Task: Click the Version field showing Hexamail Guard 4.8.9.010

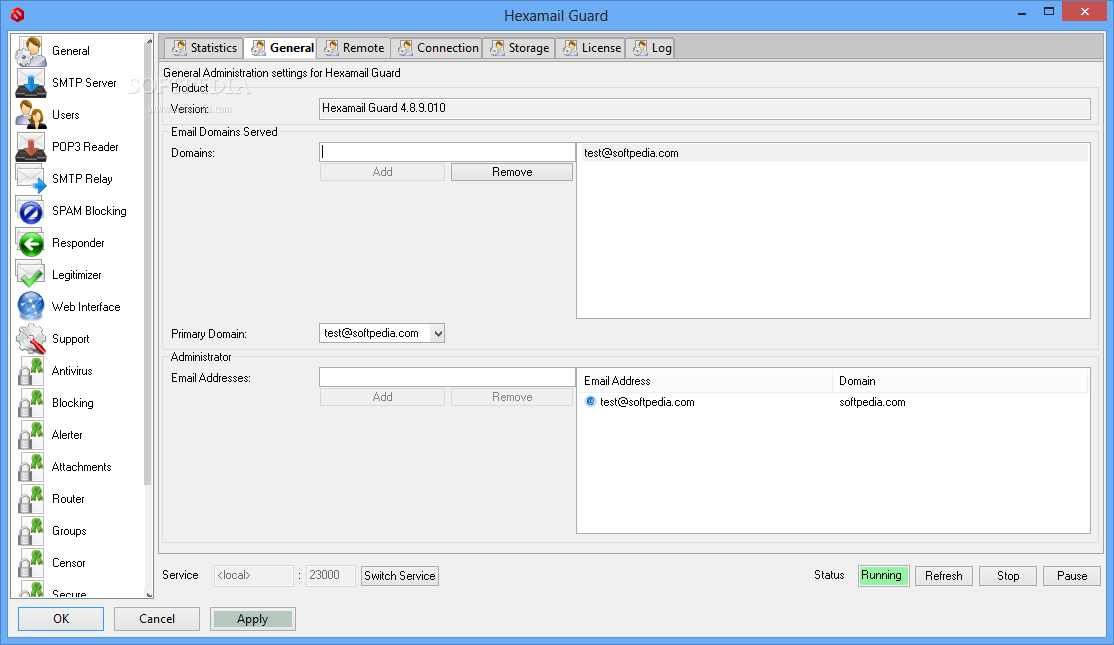Action: (x=705, y=109)
